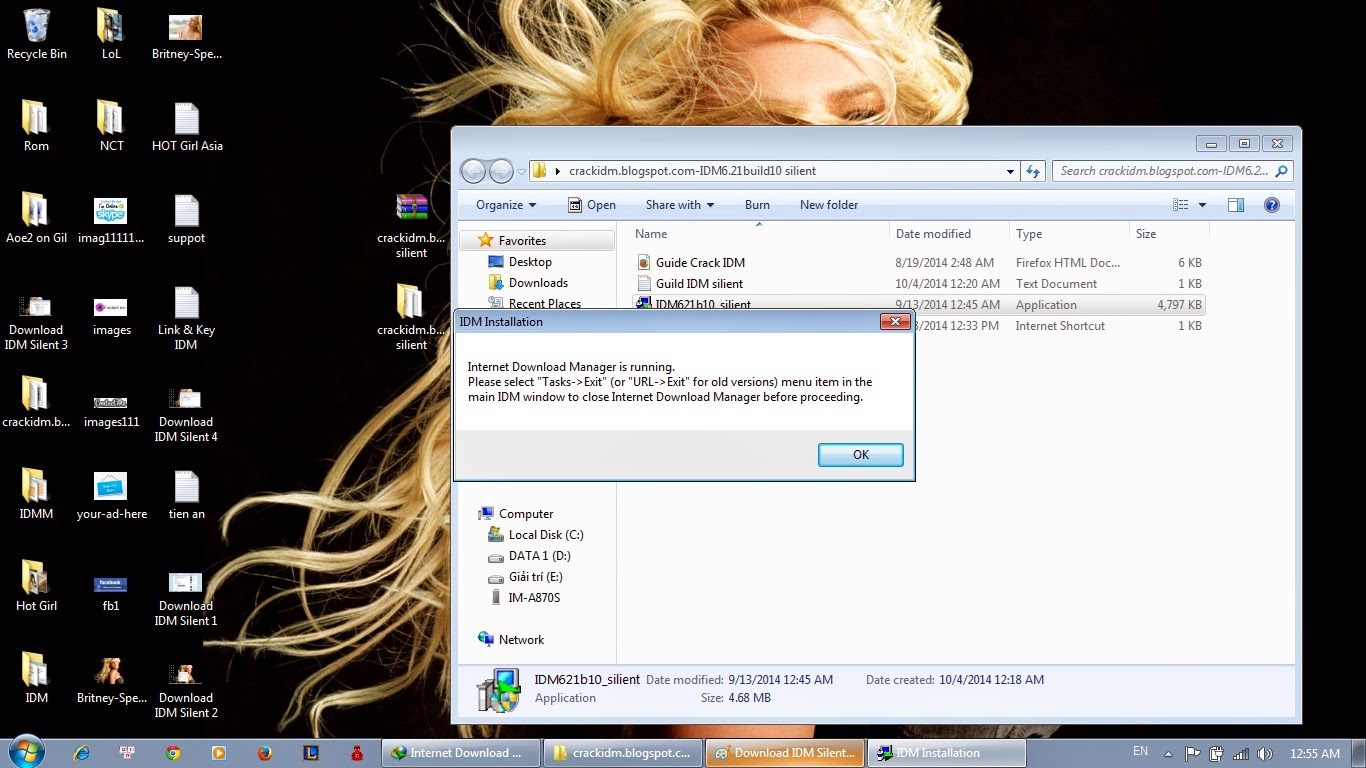The width and height of the screenshot is (1366, 768).
Task: Toggle the preview pane
Action: (1236, 205)
